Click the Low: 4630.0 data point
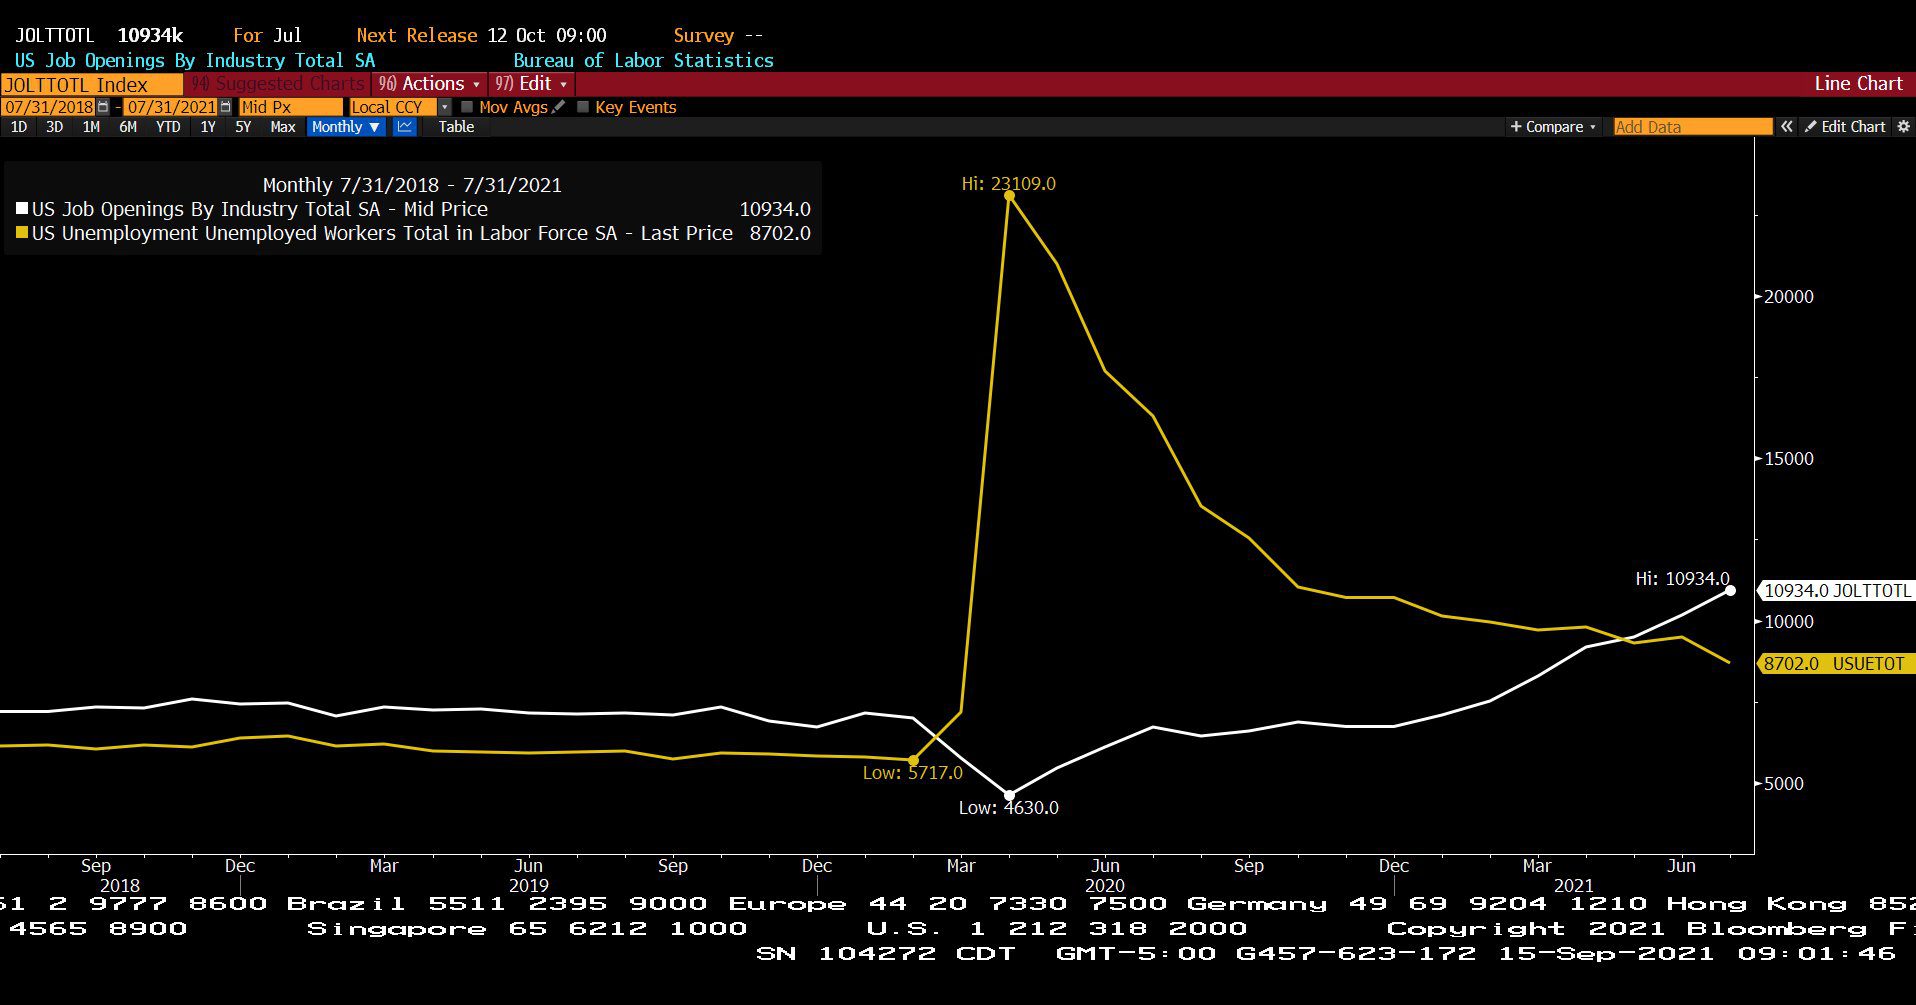 click(x=1009, y=796)
